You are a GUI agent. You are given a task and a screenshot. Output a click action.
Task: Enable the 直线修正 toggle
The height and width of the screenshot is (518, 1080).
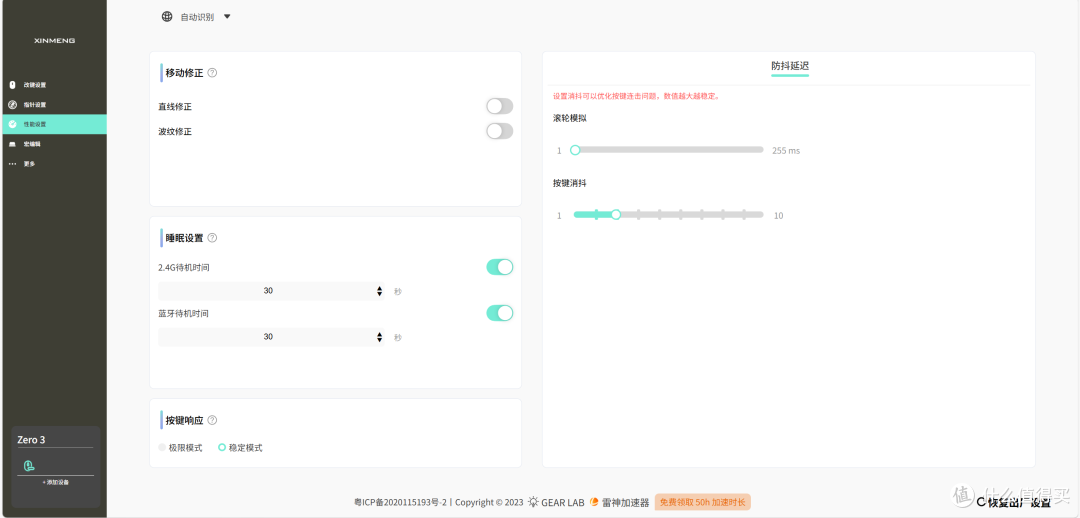pyautogui.click(x=499, y=106)
